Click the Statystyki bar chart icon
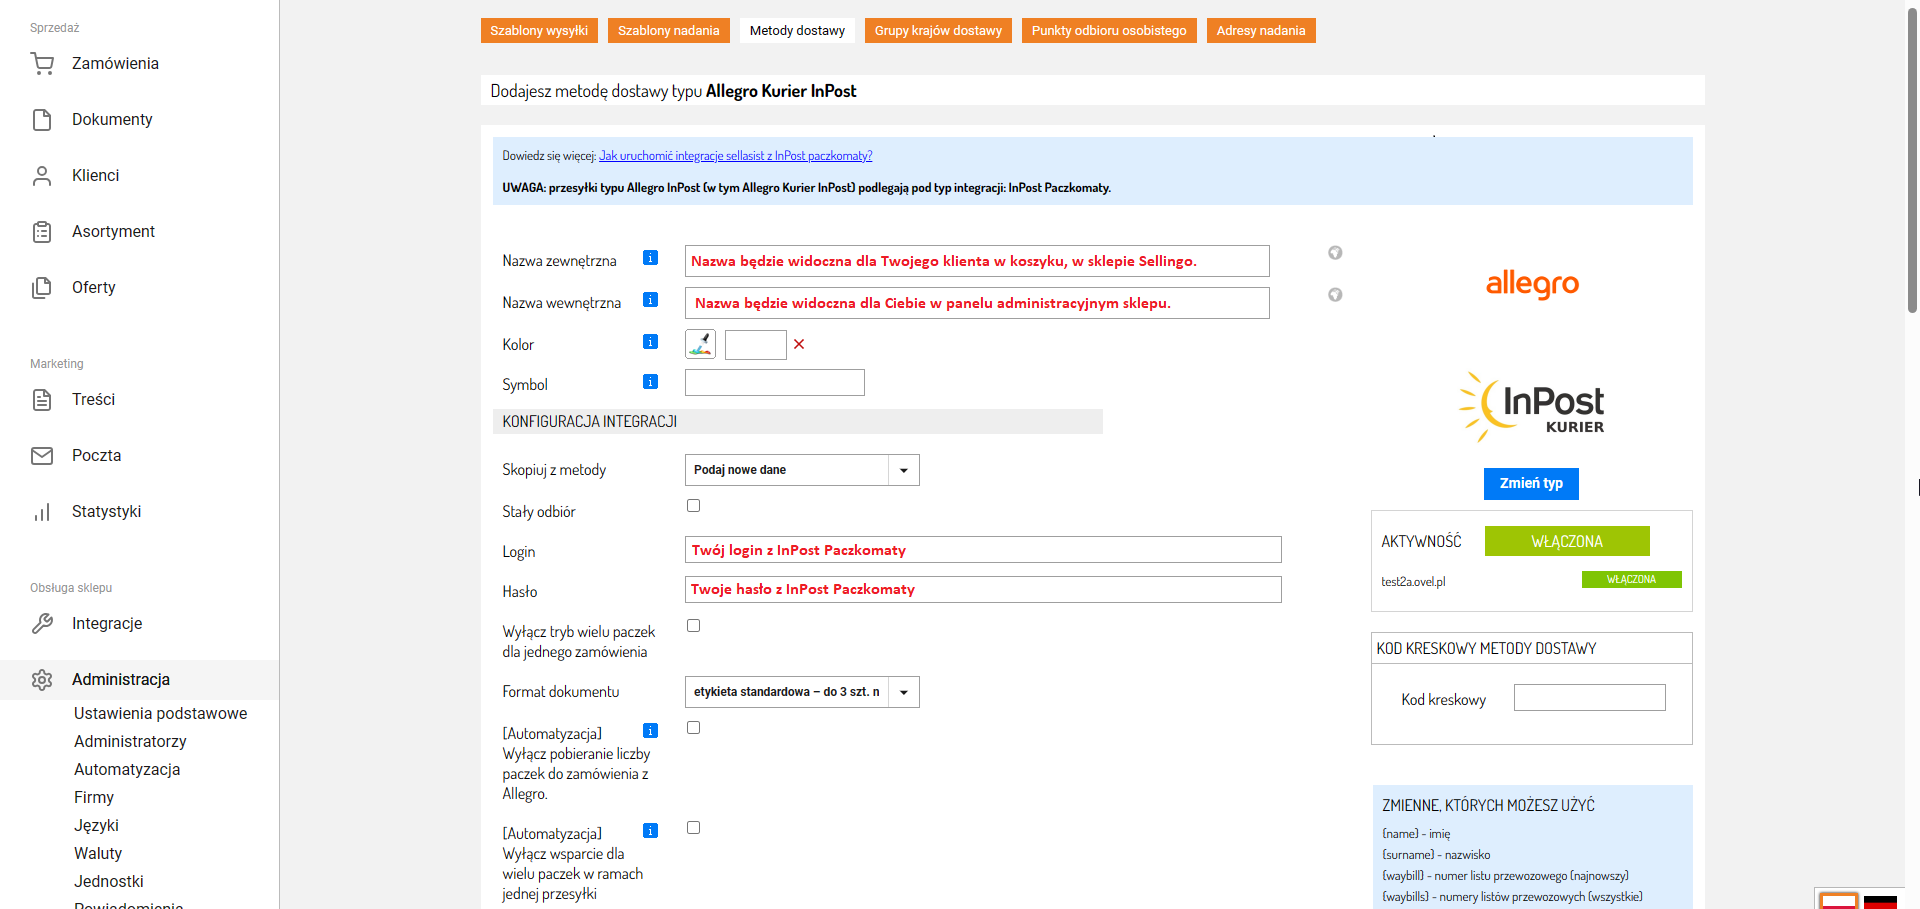The height and width of the screenshot is (909, 1920). coord(42,512)
